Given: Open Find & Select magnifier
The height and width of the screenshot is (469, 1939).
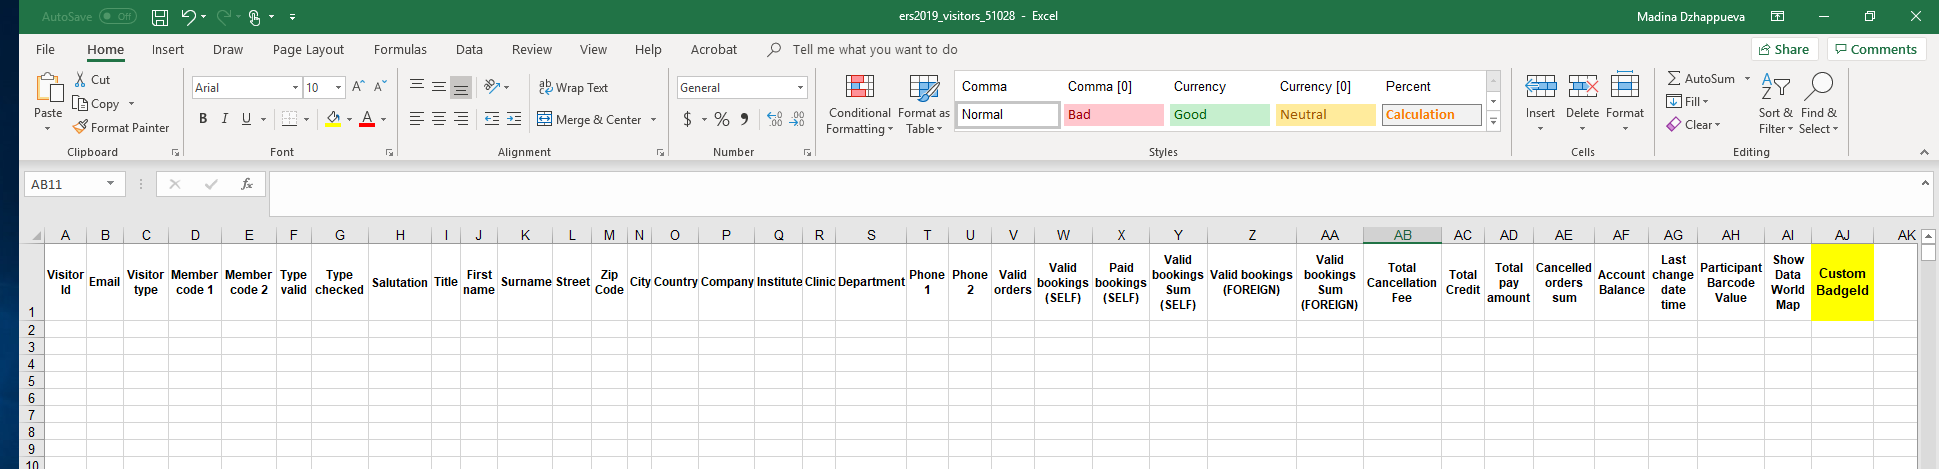Looking at the screenshot, I should point(1818,88).
